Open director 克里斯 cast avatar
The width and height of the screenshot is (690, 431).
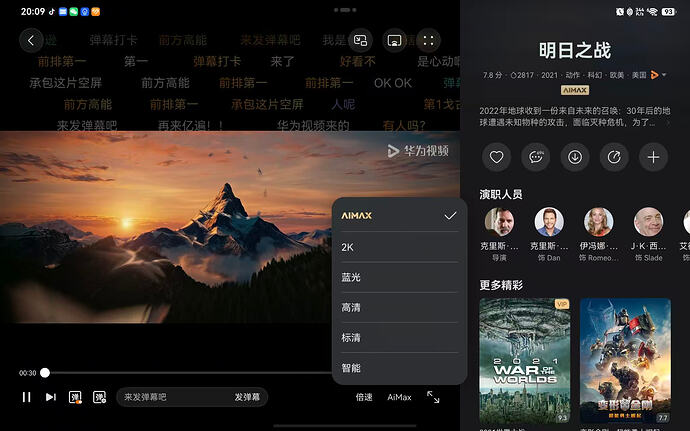click(499, 222)
